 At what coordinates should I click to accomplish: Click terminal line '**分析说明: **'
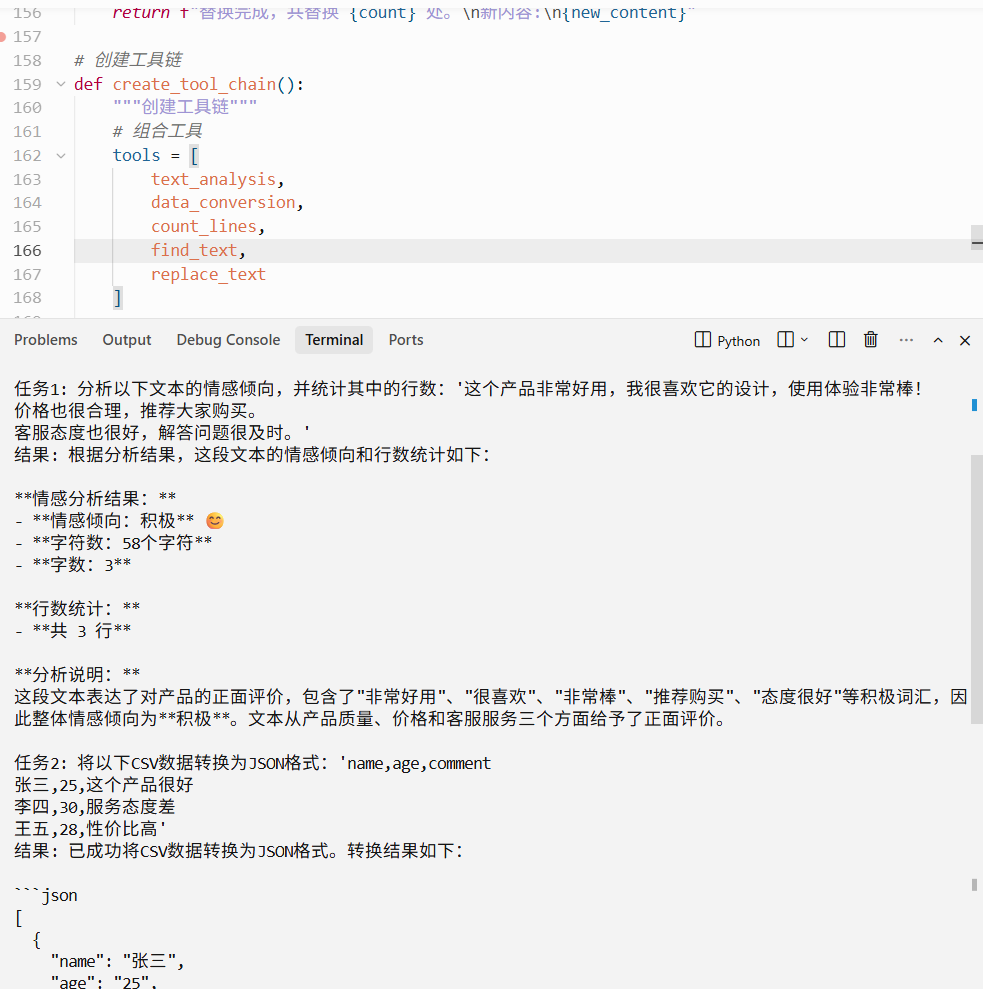tap(77, 674)
